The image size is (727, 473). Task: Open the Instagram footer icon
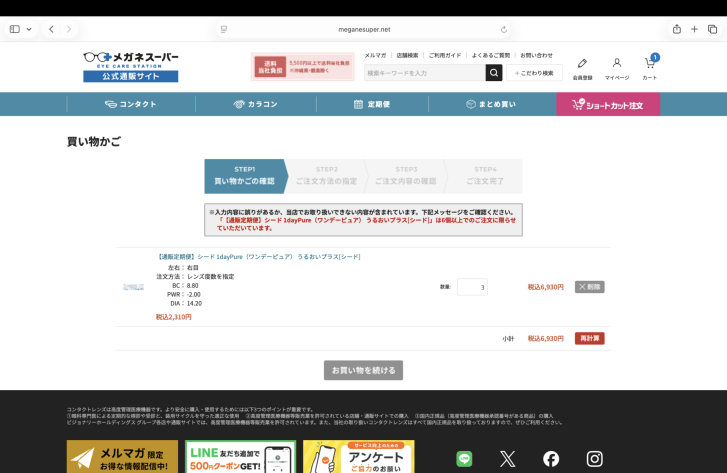(x=594, y=459)
